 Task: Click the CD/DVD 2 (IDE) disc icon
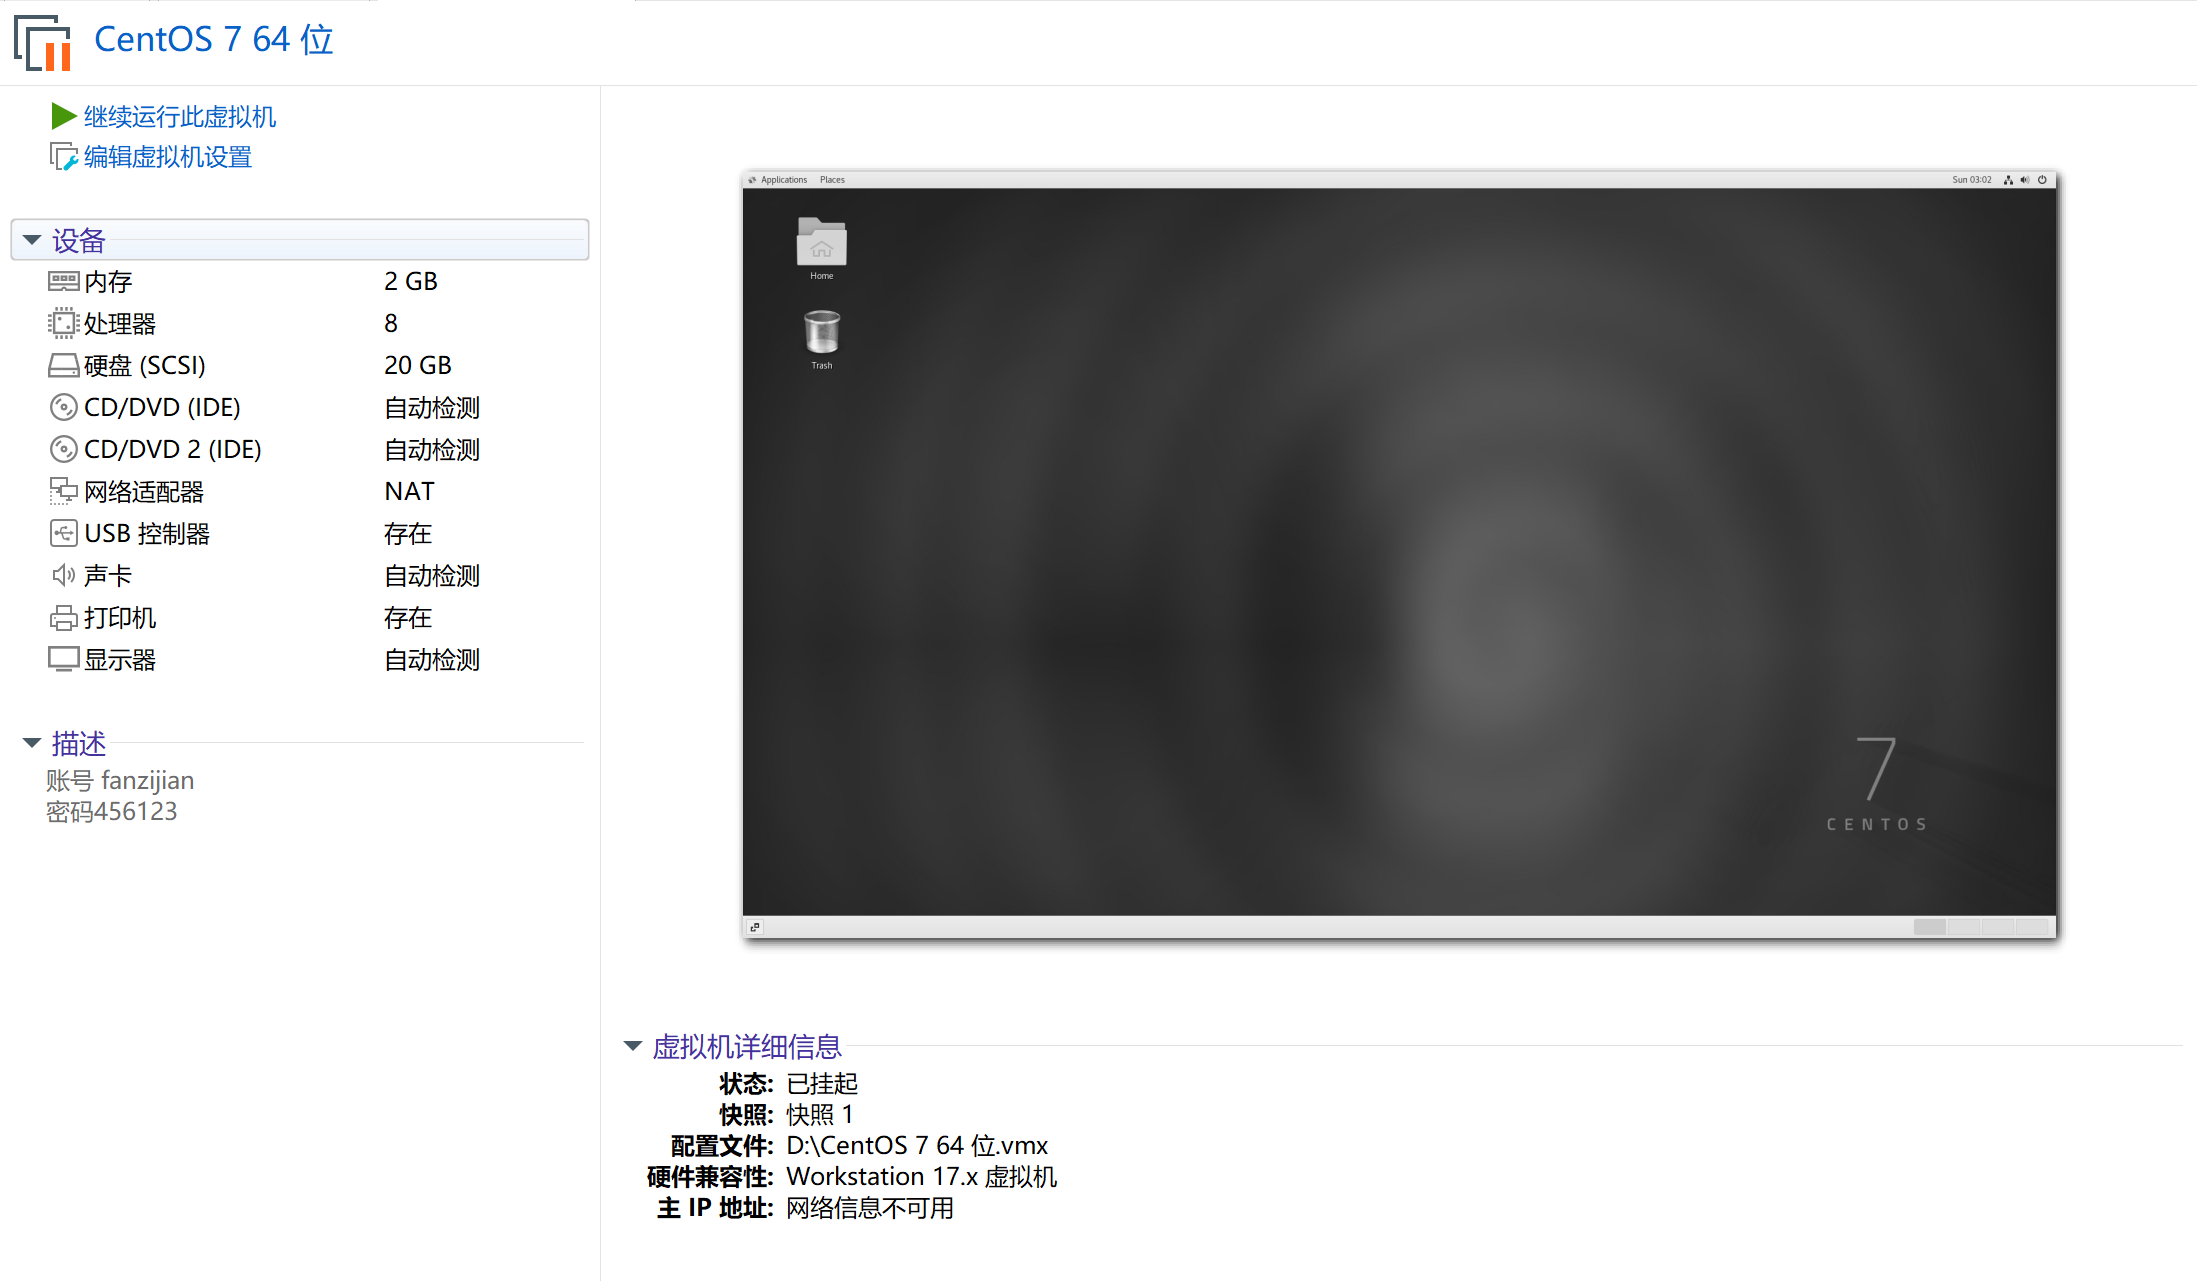click(x=63, y=449)
